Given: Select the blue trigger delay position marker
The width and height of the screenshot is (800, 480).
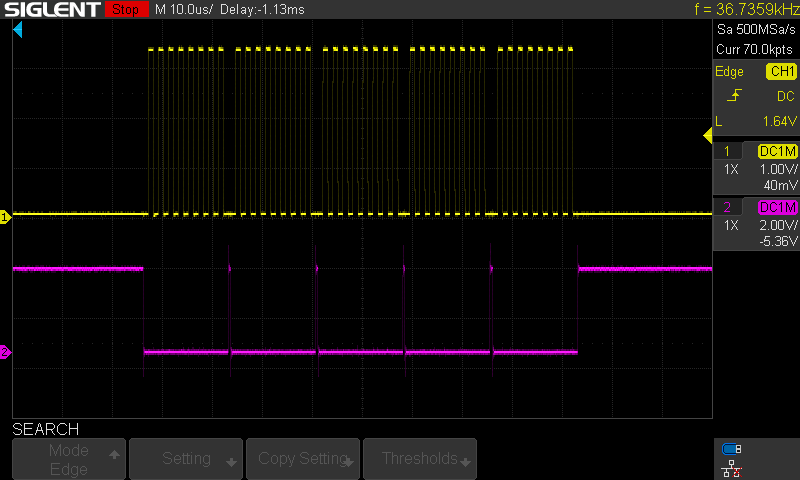Looking at the screenshot, I should pyautogui.click(x=18, y=30).
